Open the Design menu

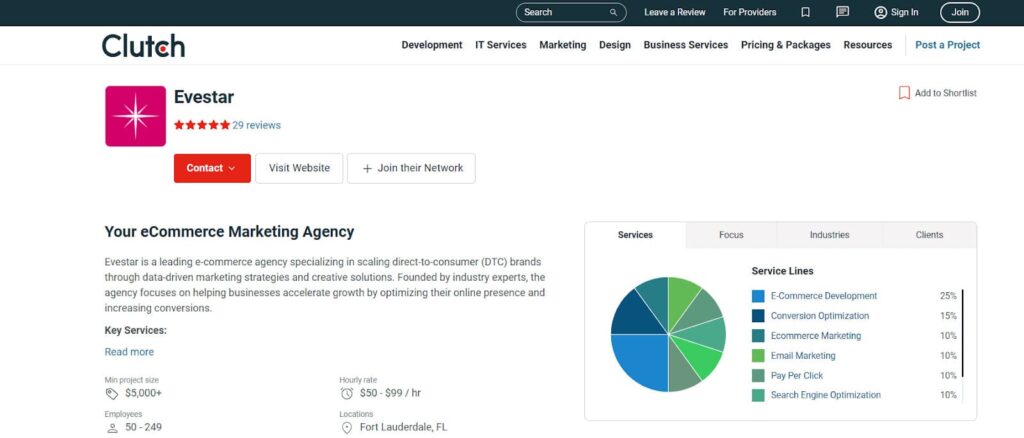615,45
